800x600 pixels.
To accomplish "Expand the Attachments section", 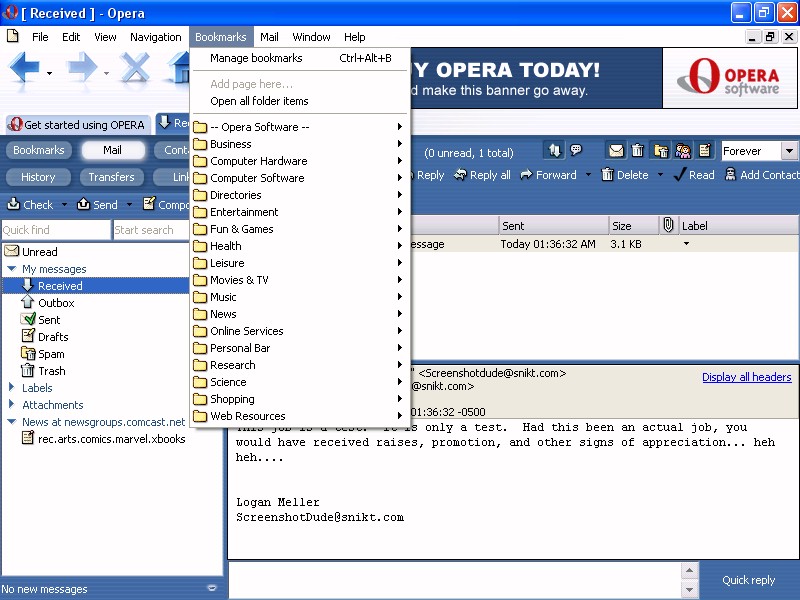I will point(12,405).
